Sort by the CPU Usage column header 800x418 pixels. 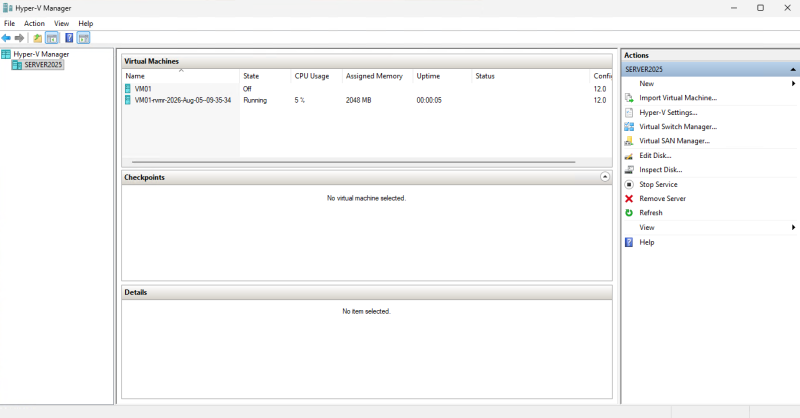(316, 76)
